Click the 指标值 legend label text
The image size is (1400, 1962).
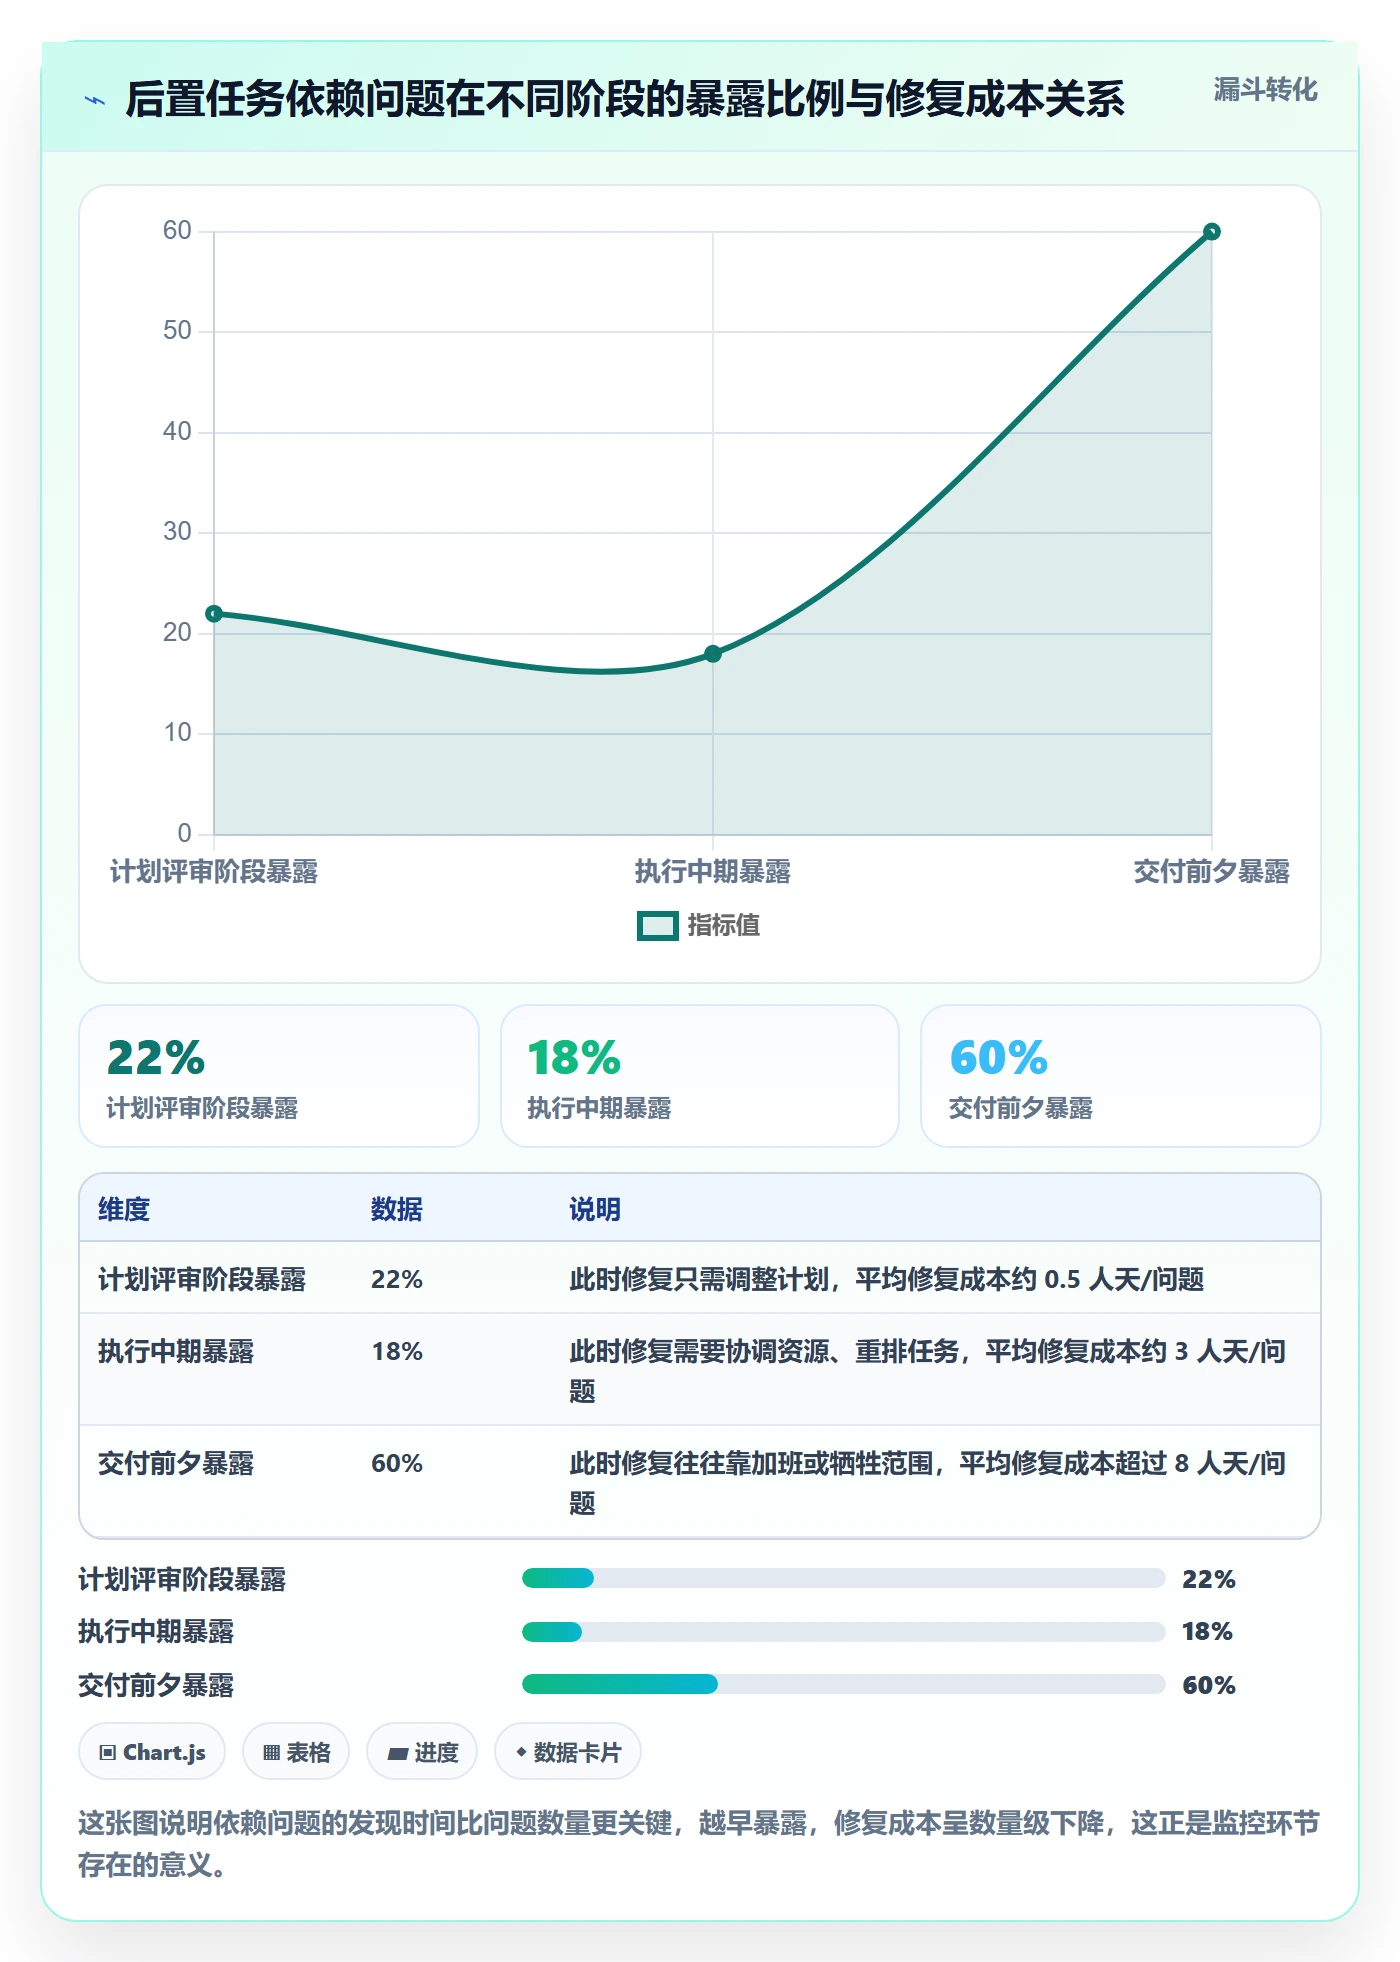(724, 926)
